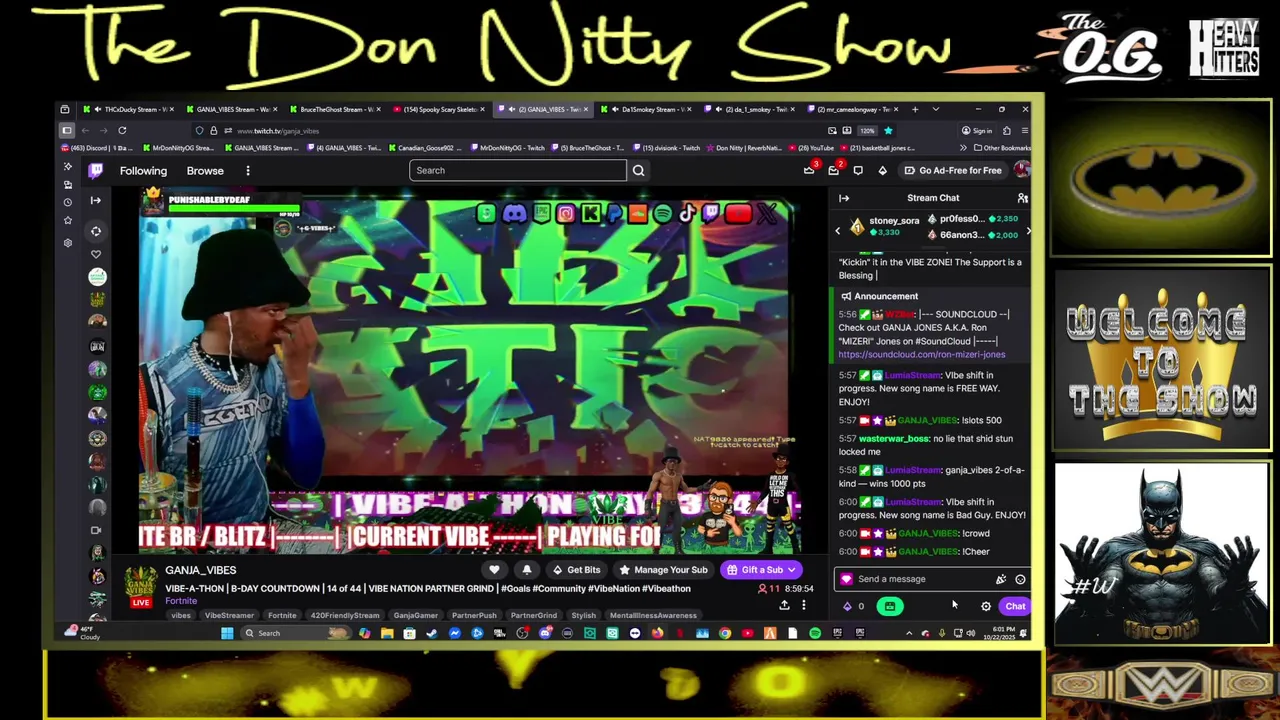Viewport: 1280px width, 720px height.
Task: Reload the page in the browser
Action: [122, 130]
